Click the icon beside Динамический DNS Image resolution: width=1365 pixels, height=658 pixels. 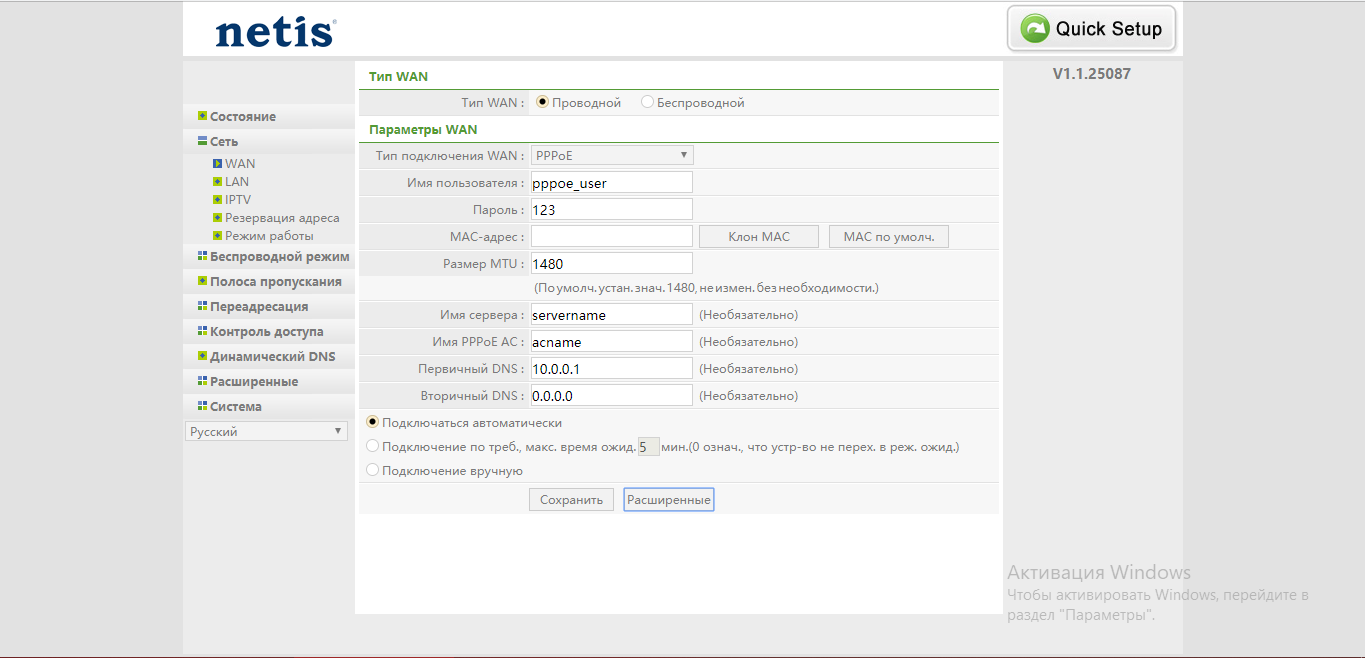[202, 356]
